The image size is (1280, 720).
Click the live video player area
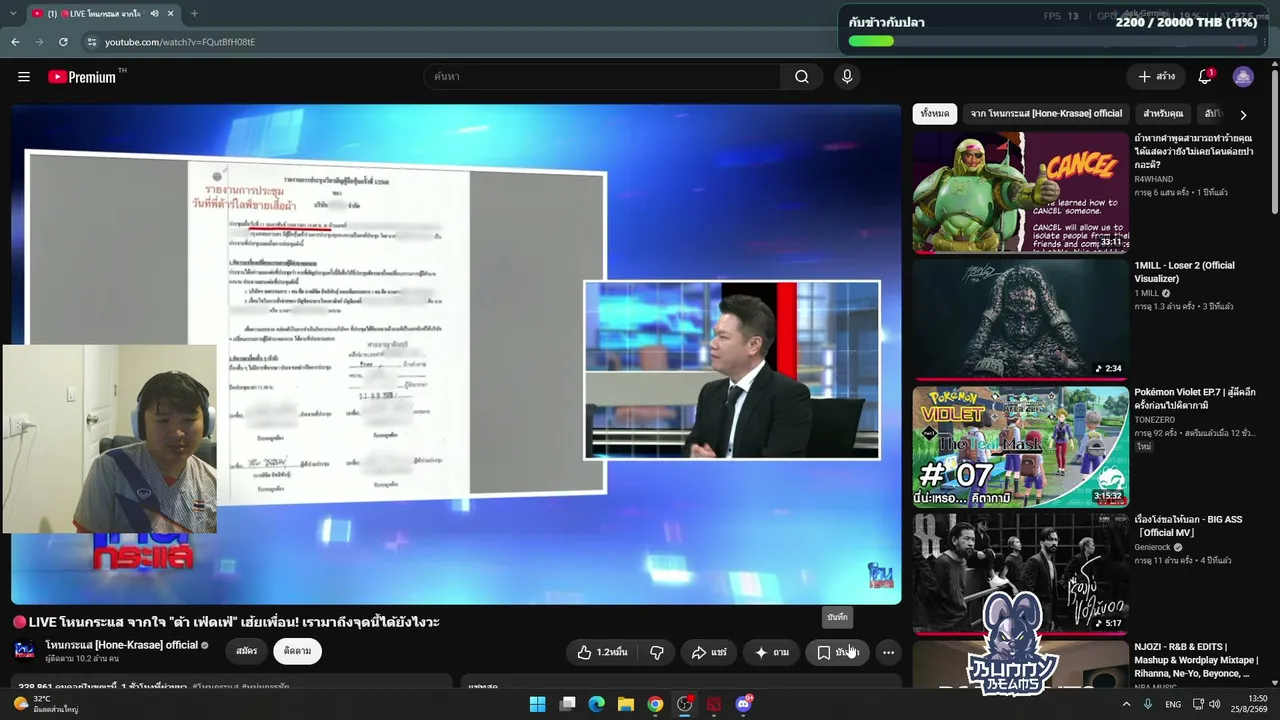[x=456, y=354]
